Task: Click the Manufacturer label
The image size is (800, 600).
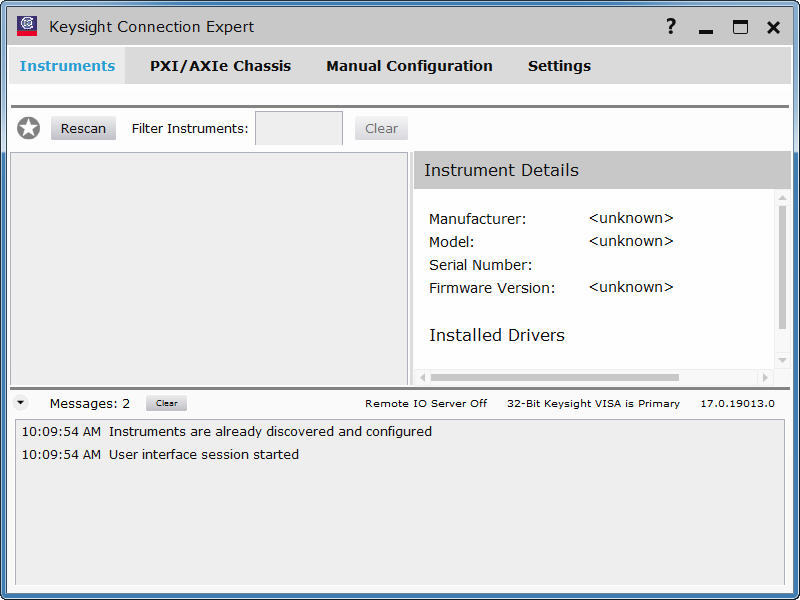Action: 477,219
